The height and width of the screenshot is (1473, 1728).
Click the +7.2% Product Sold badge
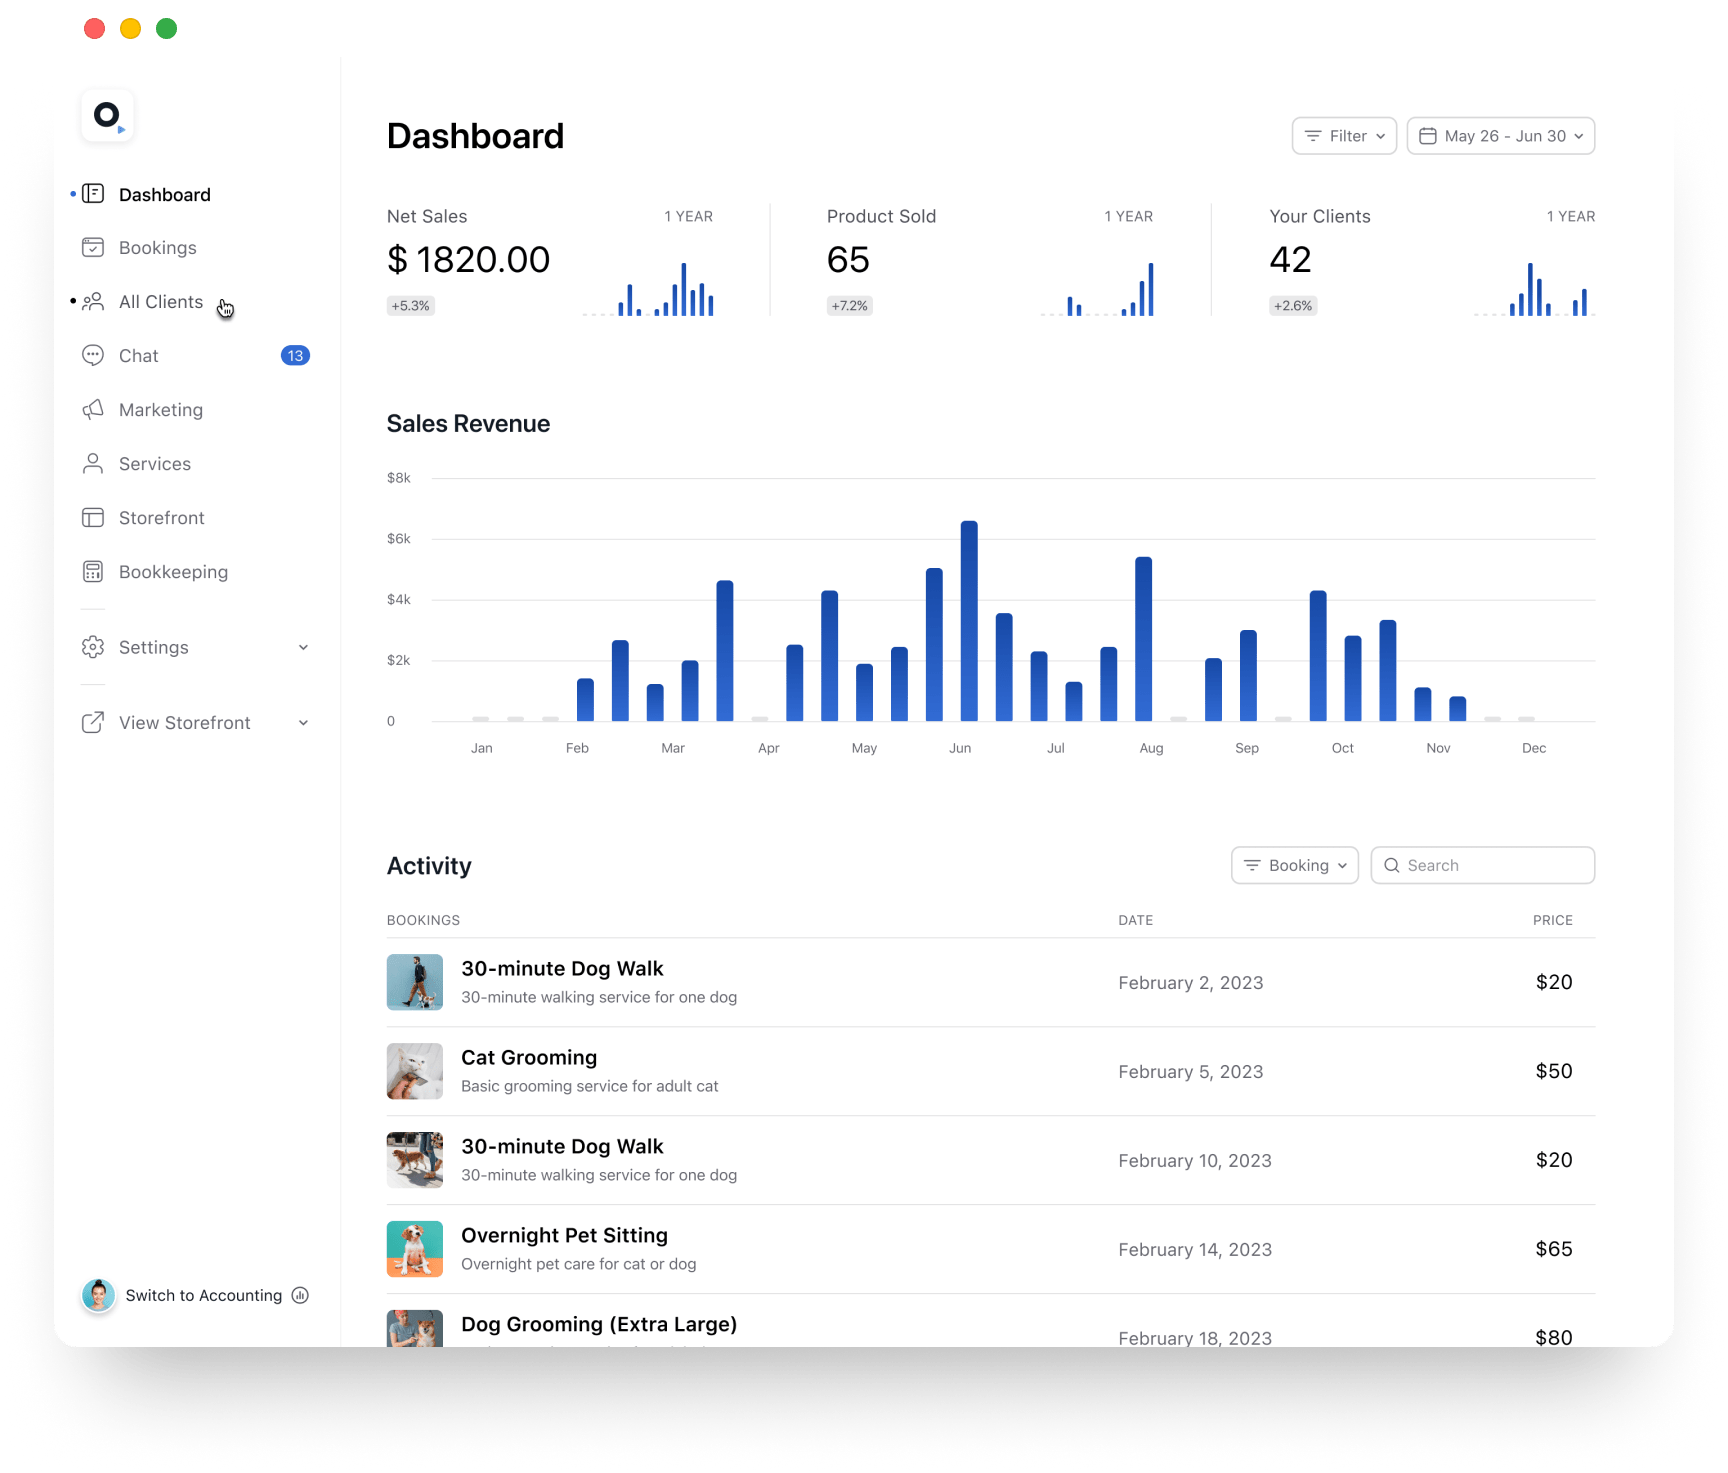coord(850,306)
